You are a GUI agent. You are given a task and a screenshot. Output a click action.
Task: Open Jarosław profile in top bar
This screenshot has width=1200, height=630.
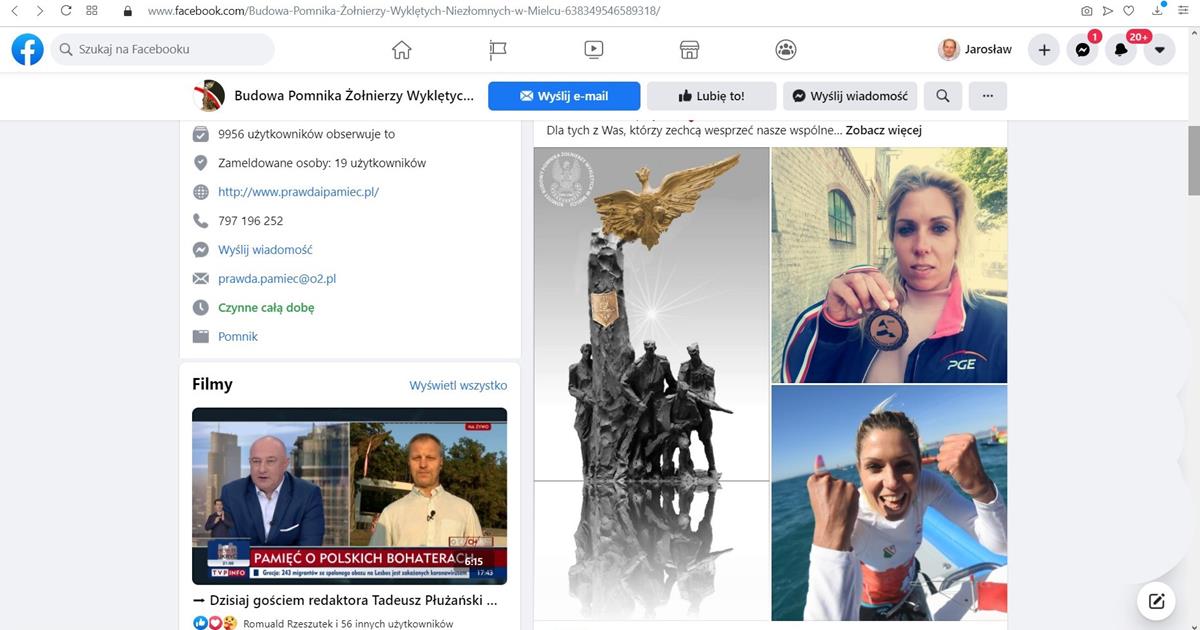(975, 49)
